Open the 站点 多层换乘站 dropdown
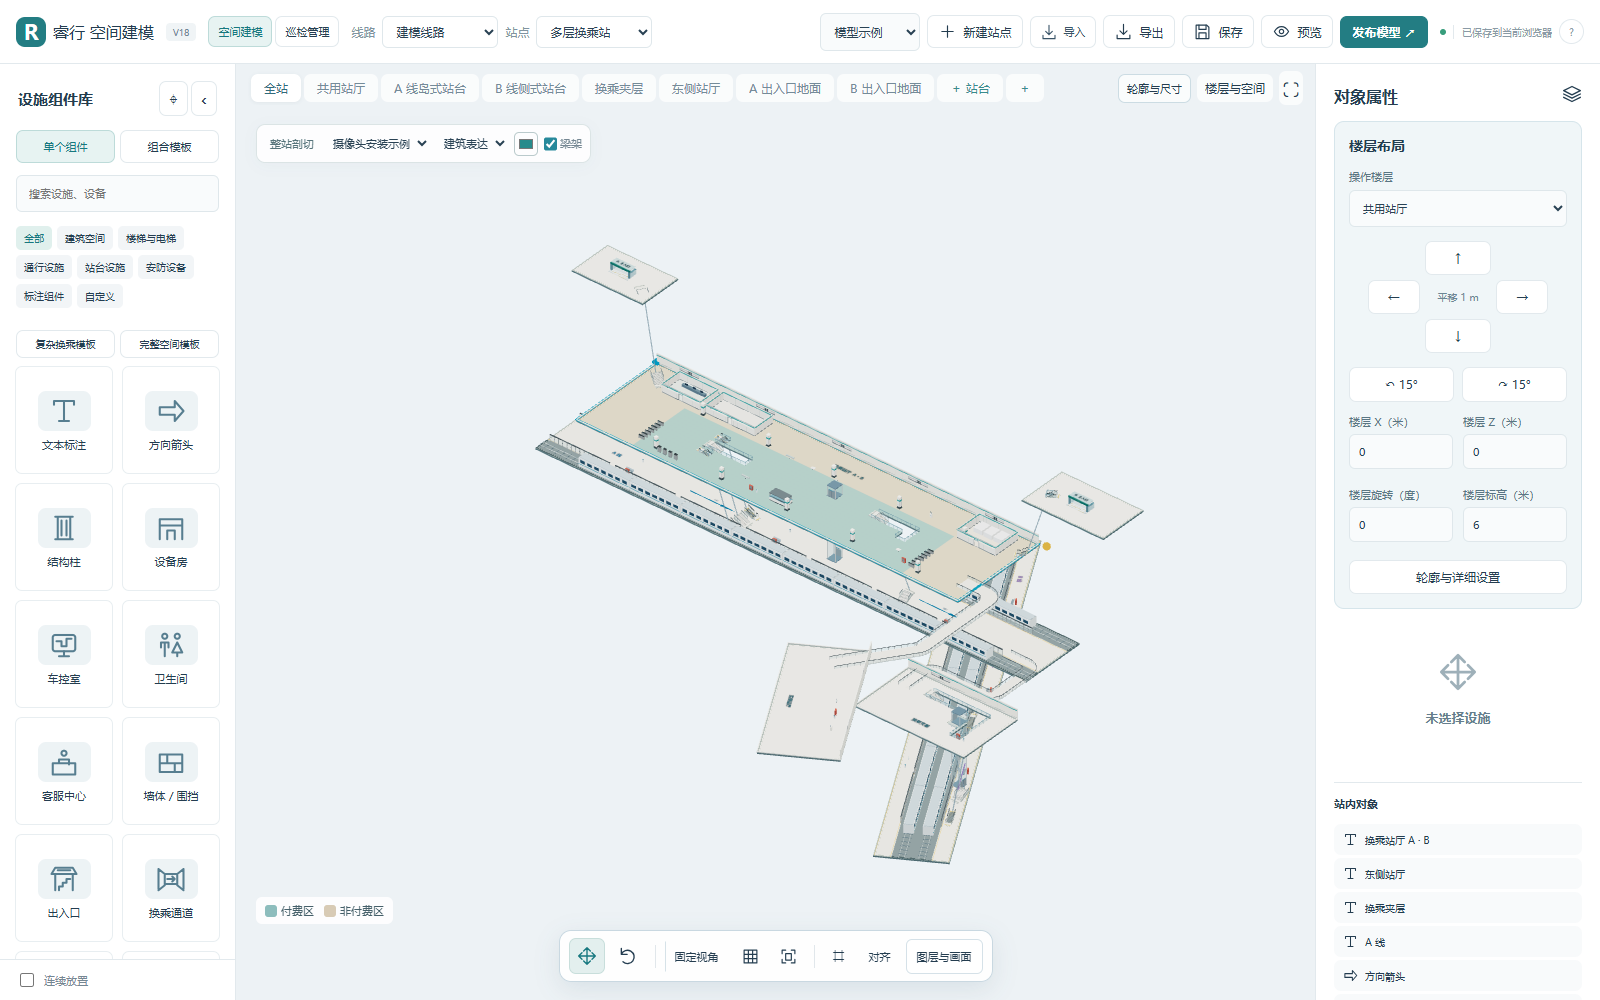Viewport: 1600px width, 1000px height. tap(594, 32)
